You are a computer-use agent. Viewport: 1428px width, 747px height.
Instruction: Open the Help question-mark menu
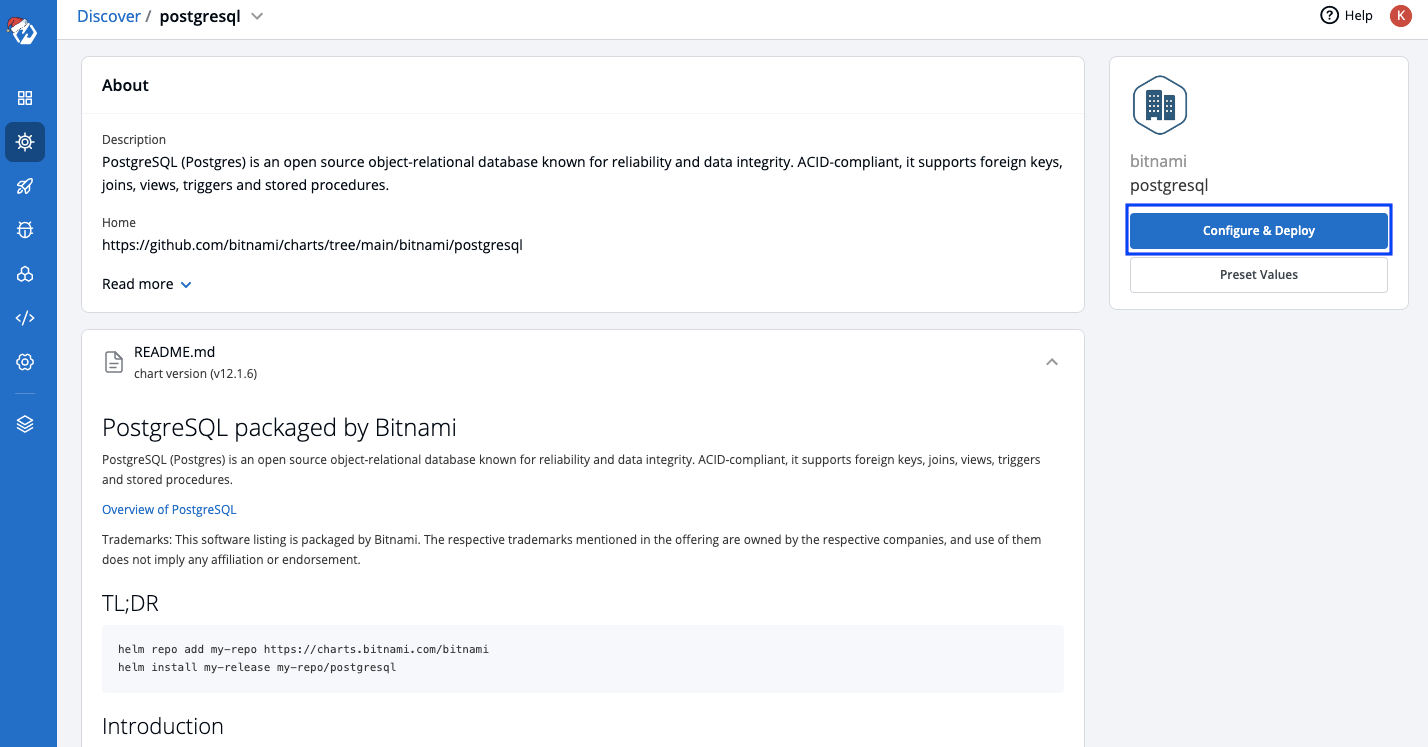(x=1345, y=15)
